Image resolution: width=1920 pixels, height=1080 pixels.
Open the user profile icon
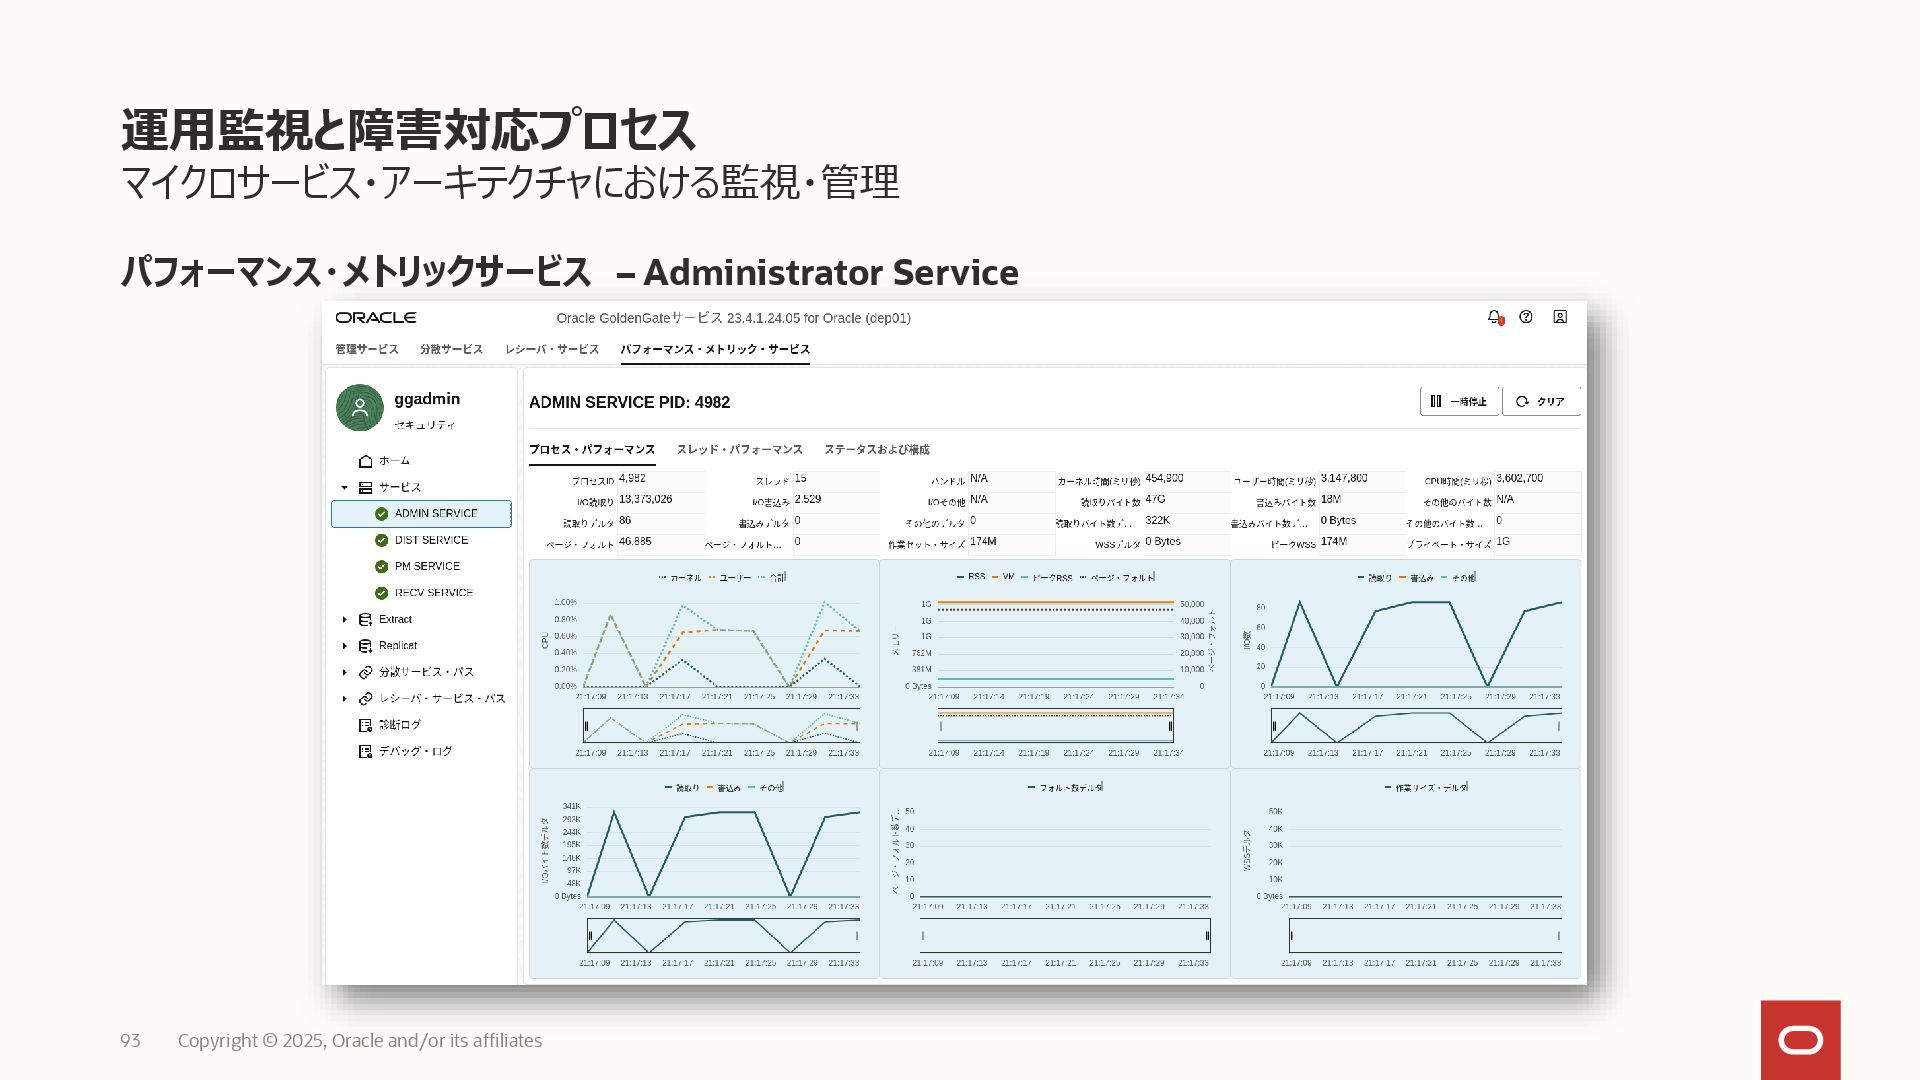click(1560, 317)
